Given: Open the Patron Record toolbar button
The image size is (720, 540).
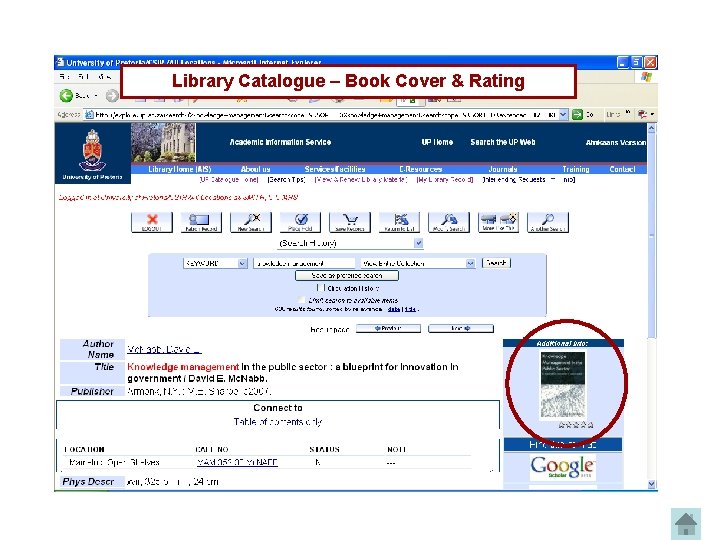Looking at the screenshot, I should 201,222.
